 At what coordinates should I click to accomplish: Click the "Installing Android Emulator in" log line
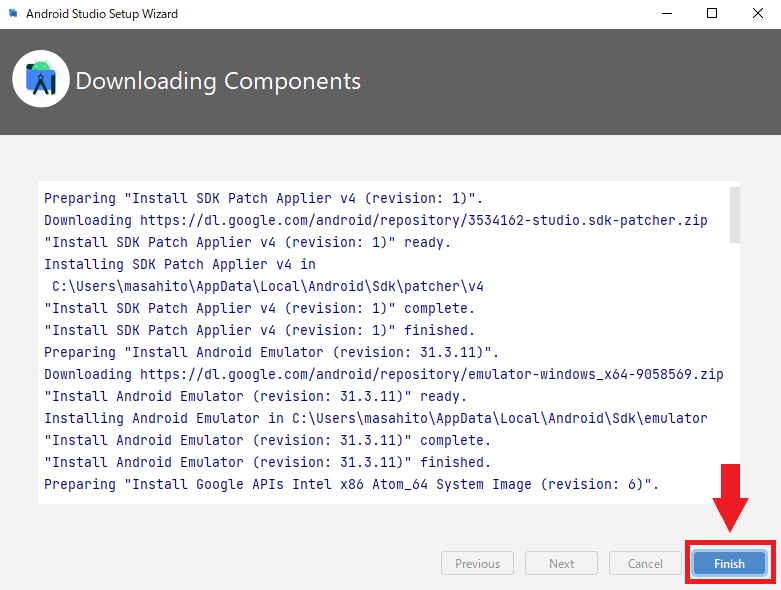point(376,418)
